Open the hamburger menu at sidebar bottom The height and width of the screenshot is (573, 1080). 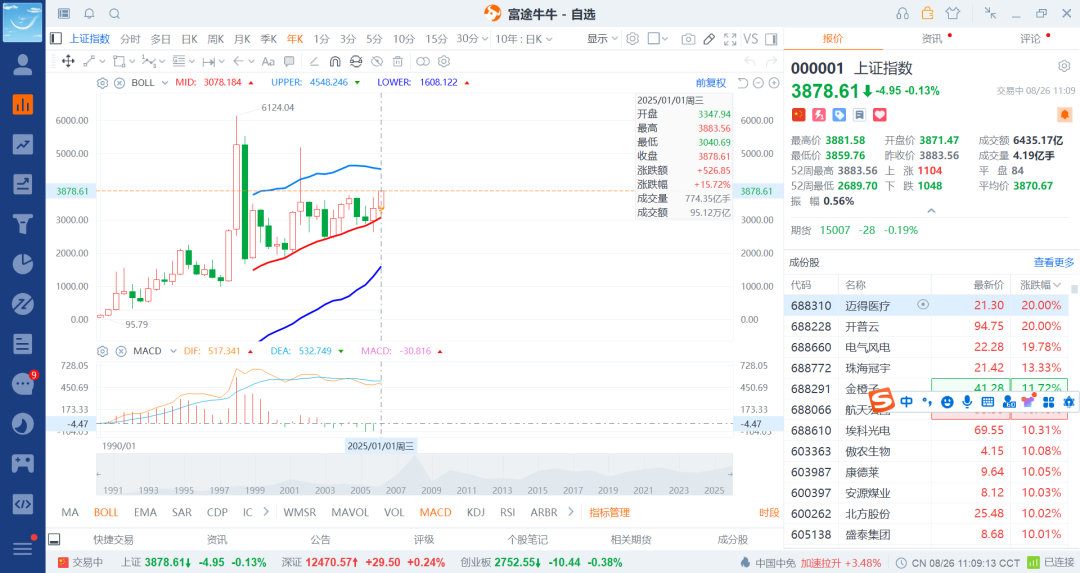pyautogui.click(x=23, y=548)
